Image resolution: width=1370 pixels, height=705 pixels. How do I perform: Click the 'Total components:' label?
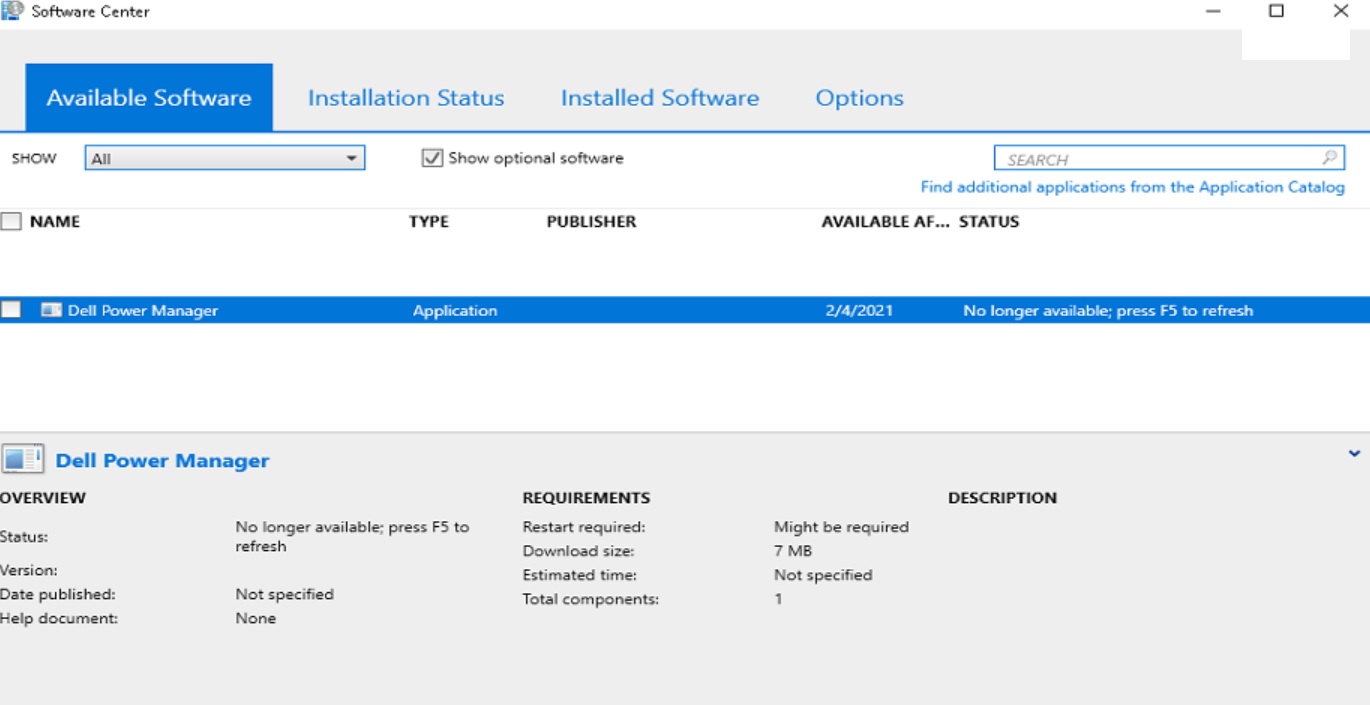tap(591, 600)
